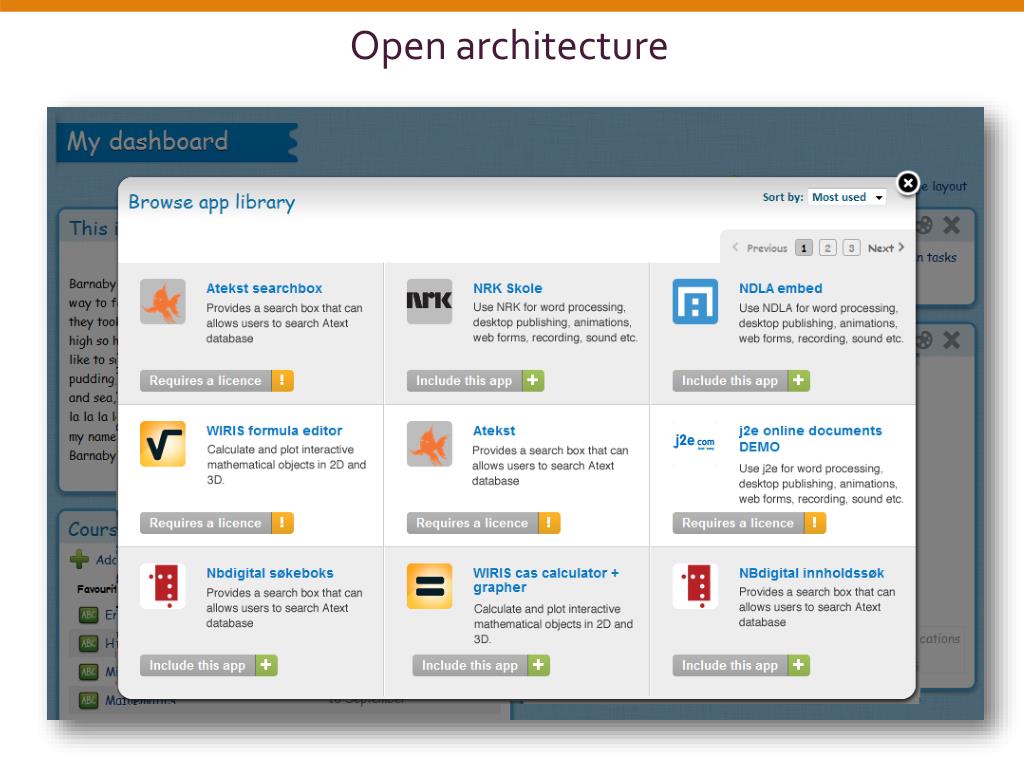Include the Nbdigital søkeboks app
Screen dimensions: 1024x768
209,665
